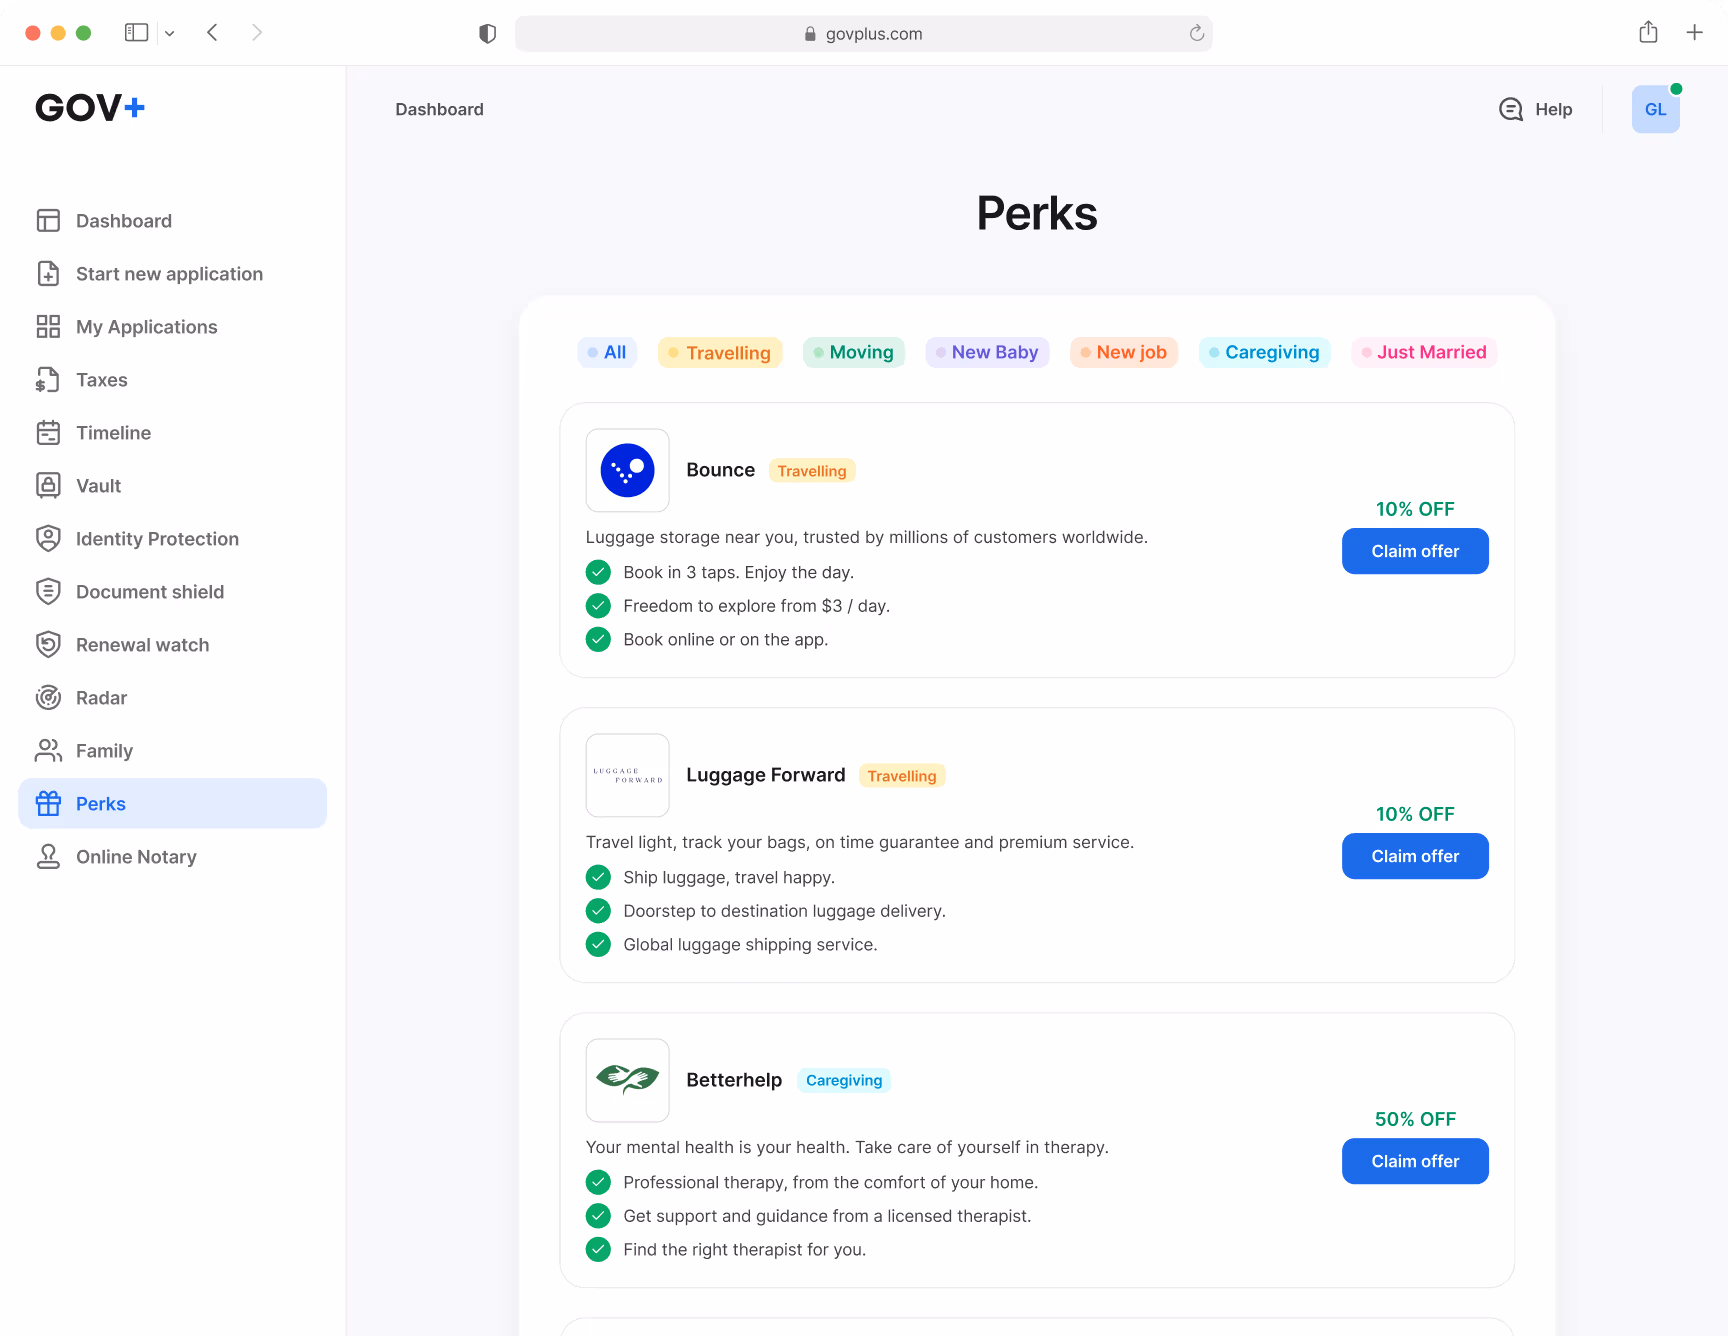1728x1336 pixels.
Task: Open the Family people icon
Action: (48, 751)
